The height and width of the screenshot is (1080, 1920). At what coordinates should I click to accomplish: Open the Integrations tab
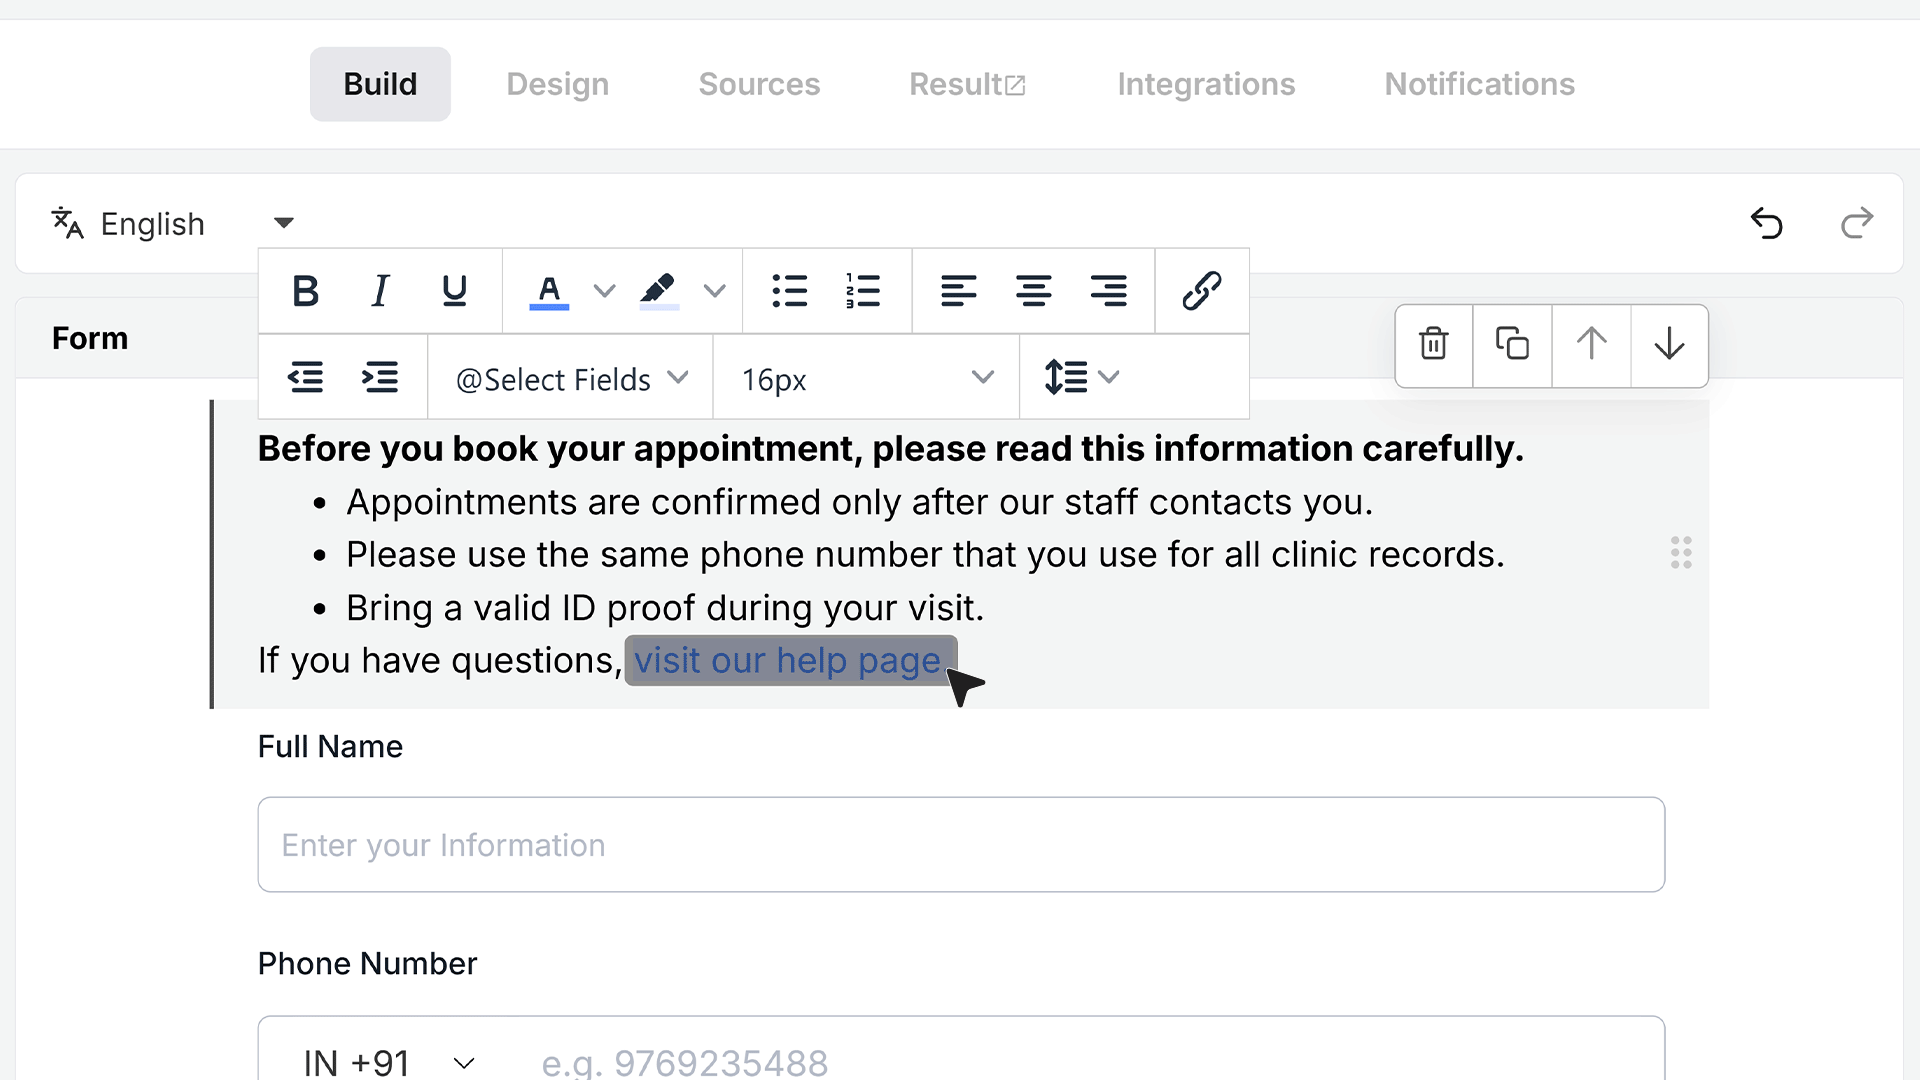(1206, 84)
